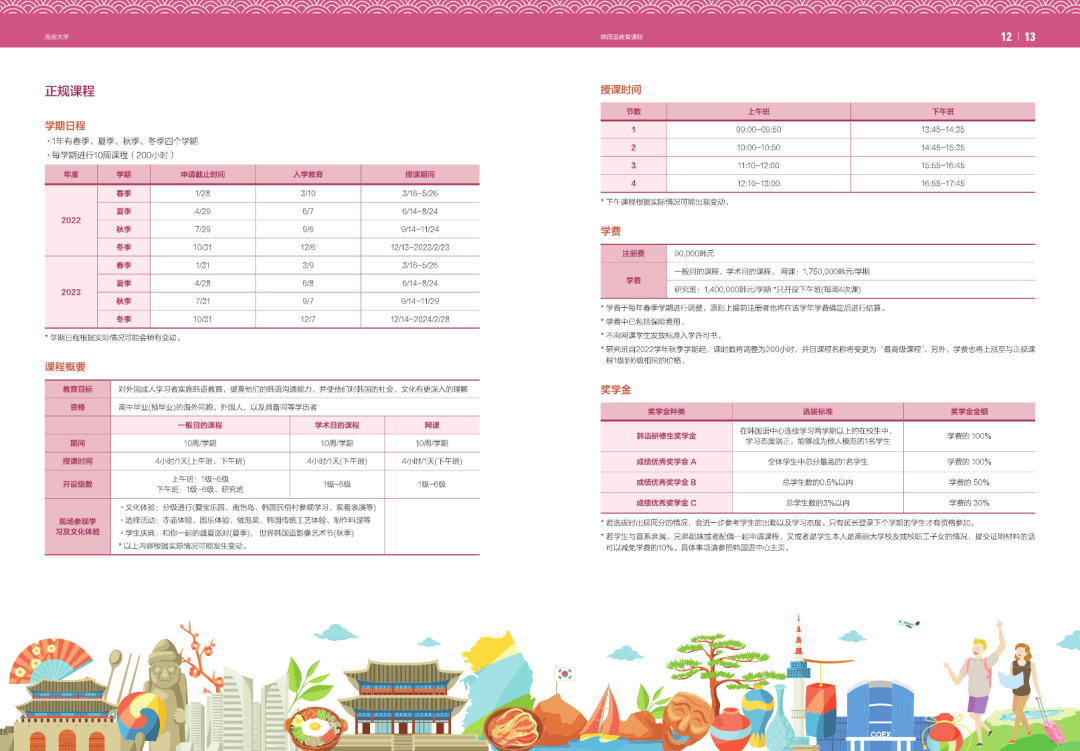Select the 总学生数的3%以内 criteria cell
This screenshot has height=751, width=1080.
point(818,503)
